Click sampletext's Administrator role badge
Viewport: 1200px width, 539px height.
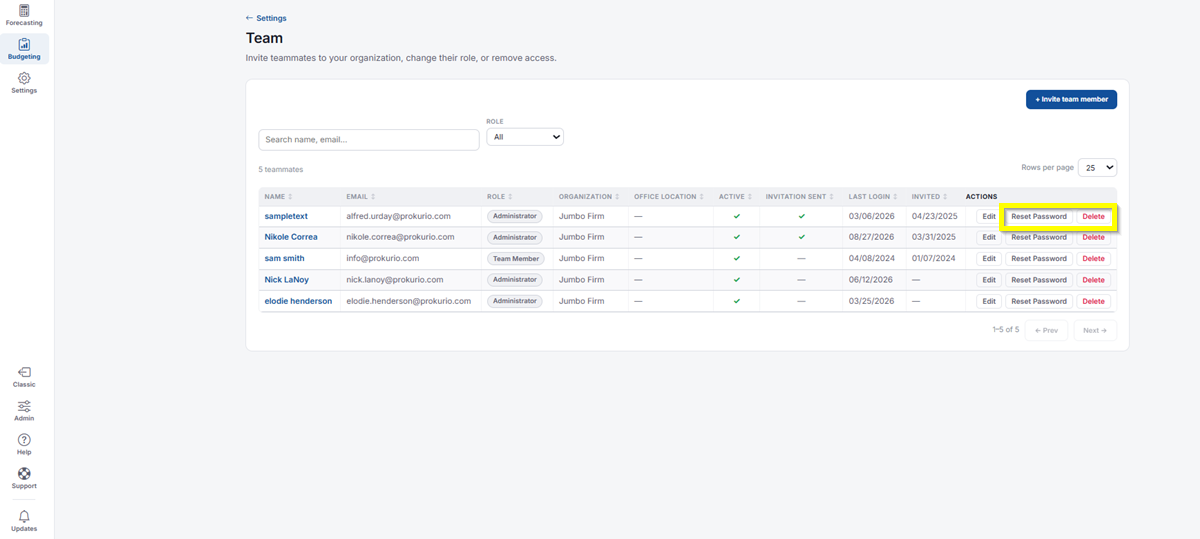pos(514,216)
